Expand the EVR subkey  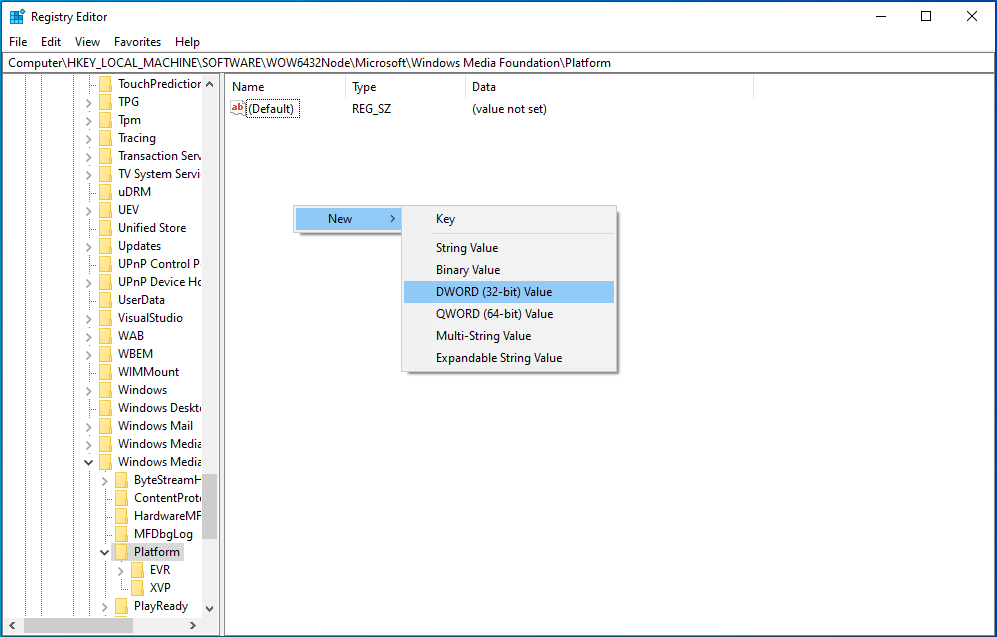coord(120,571)
